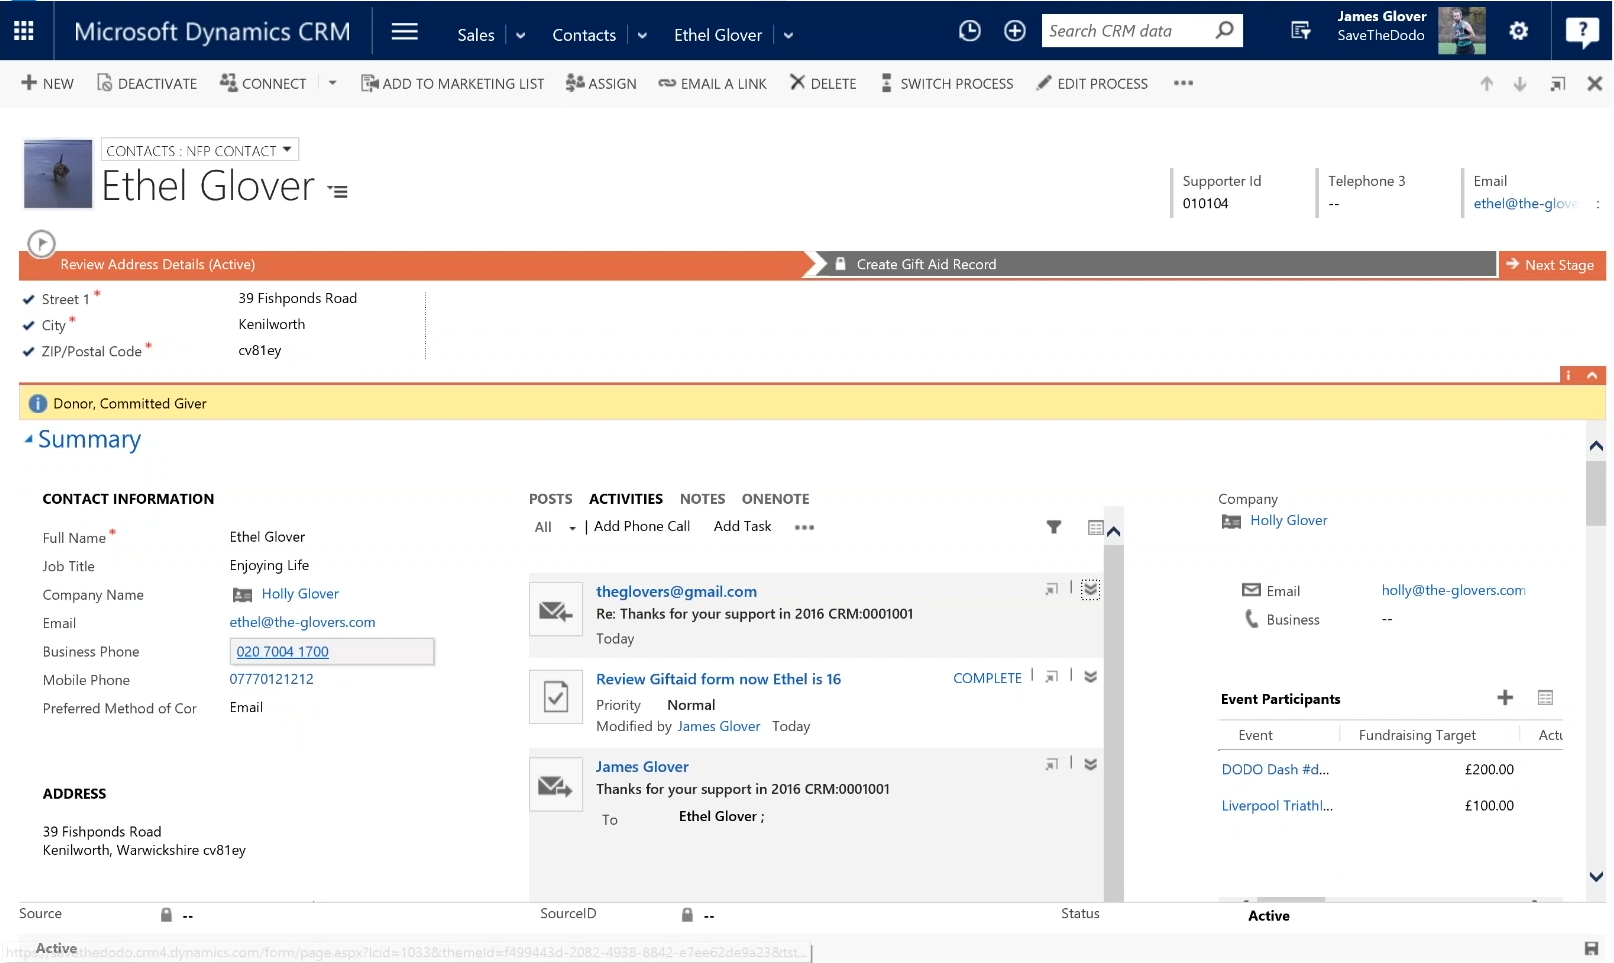
Task: Add Event Participant plus icon
Action: tap(1504, 698)
